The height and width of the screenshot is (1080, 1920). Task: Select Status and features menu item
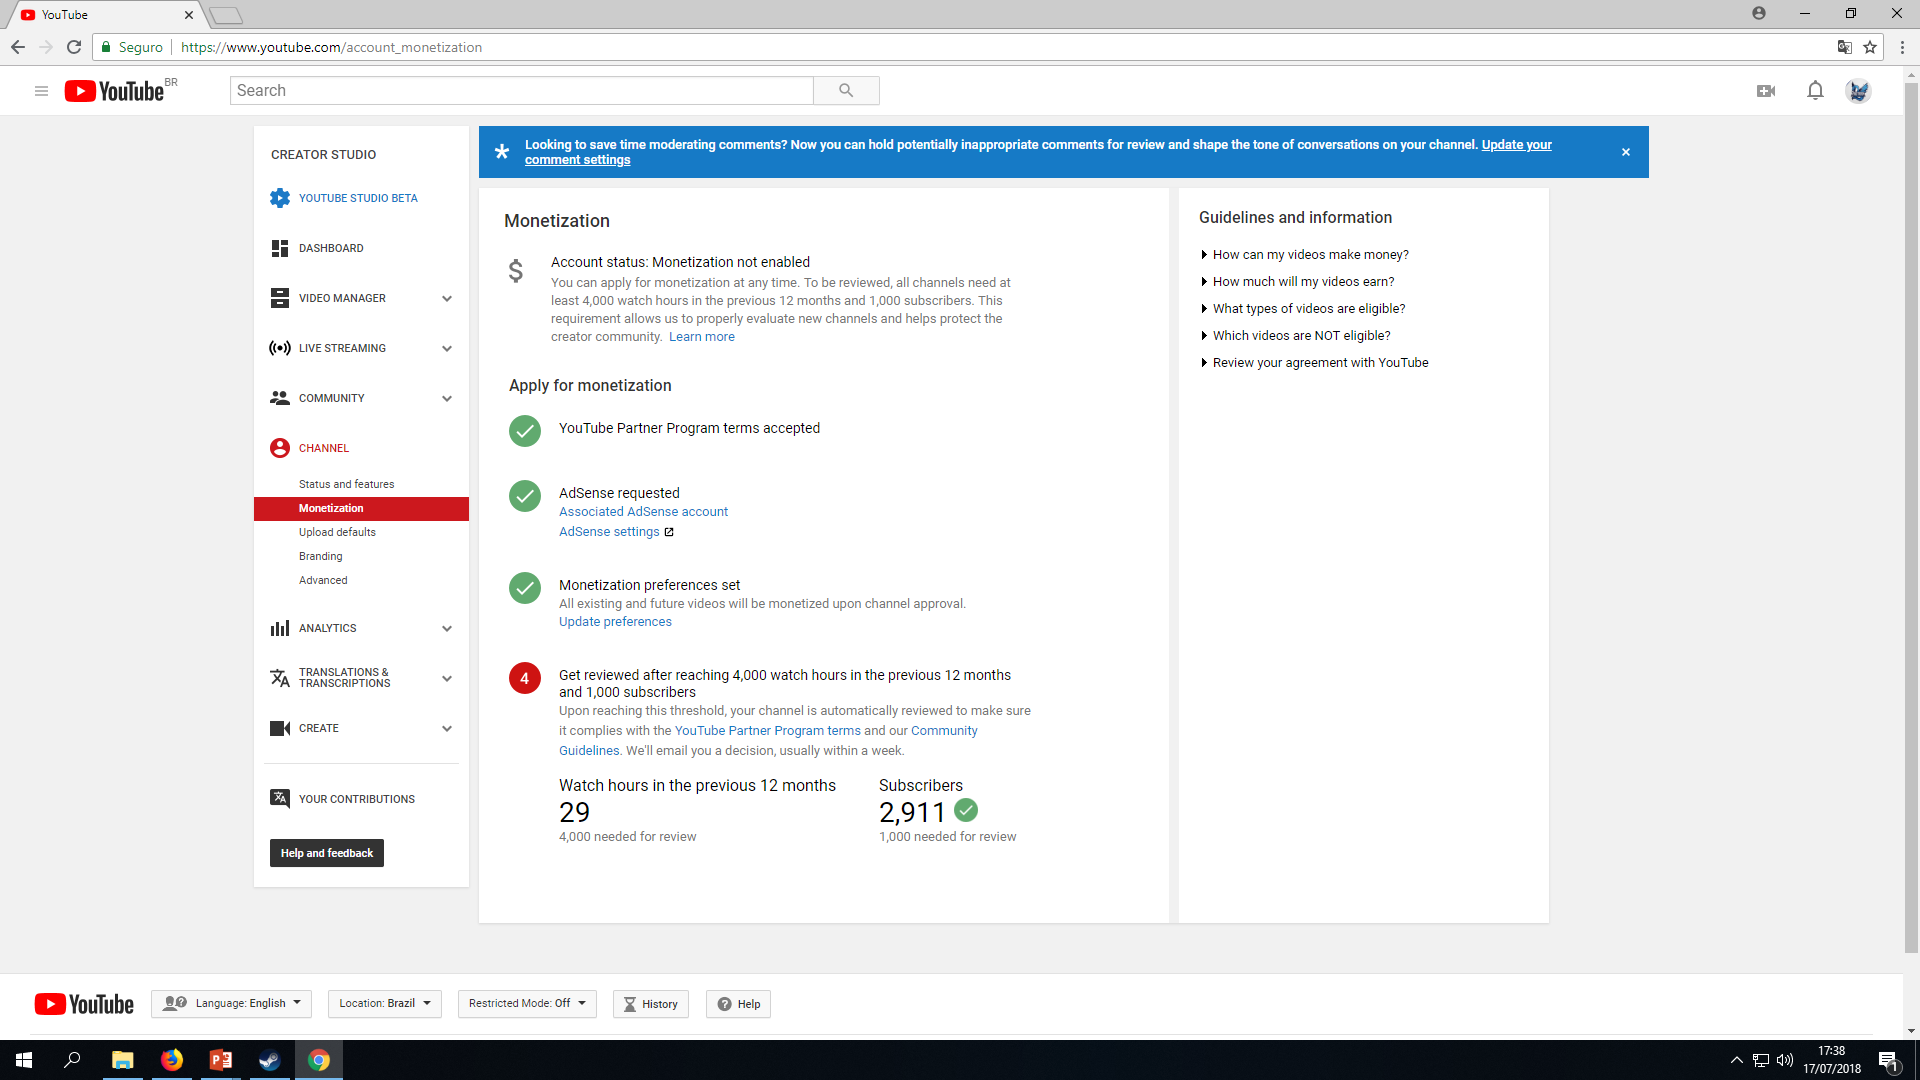coord(346,484)
